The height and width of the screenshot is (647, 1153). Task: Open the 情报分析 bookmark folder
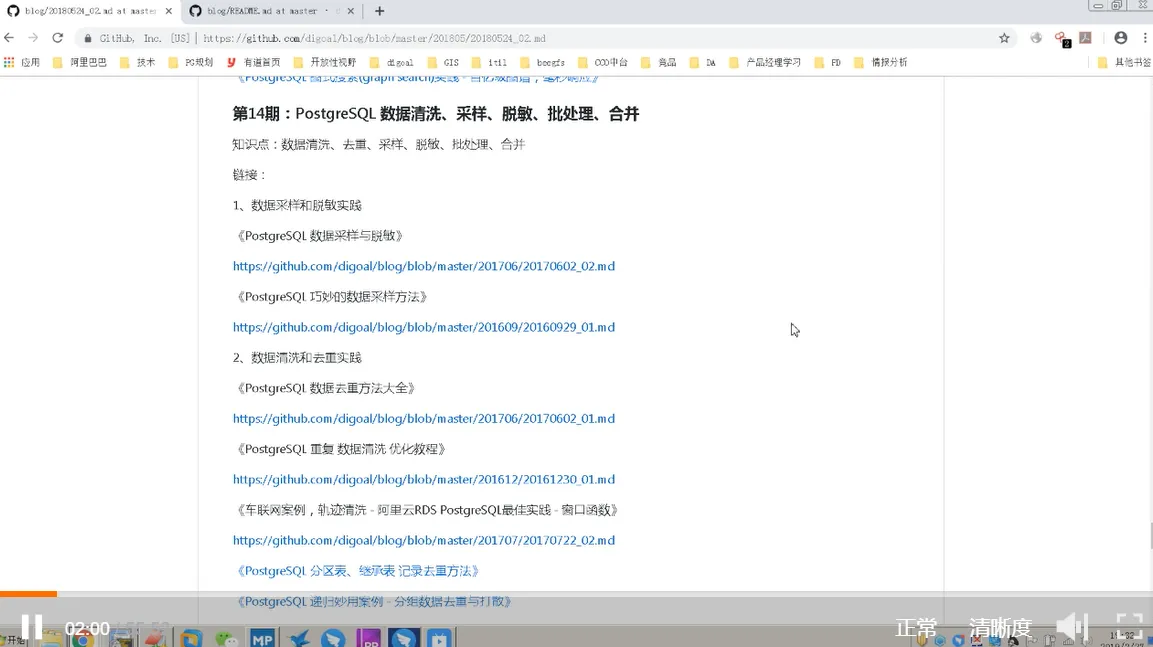click(881, 62)
